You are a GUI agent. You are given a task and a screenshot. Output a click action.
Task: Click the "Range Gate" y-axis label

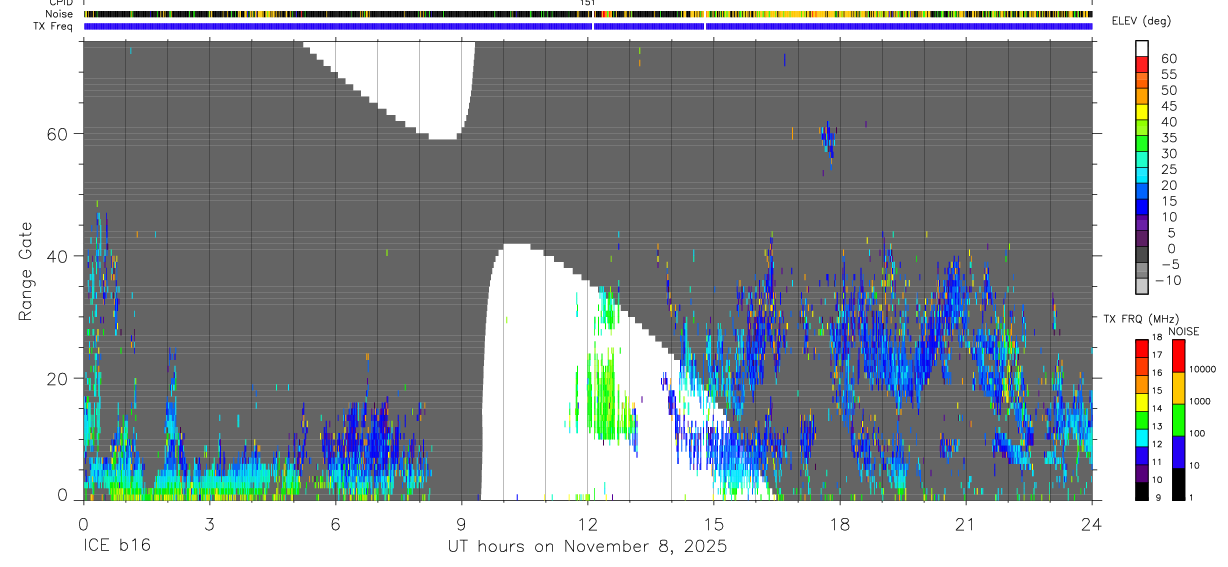click(26, 271)
